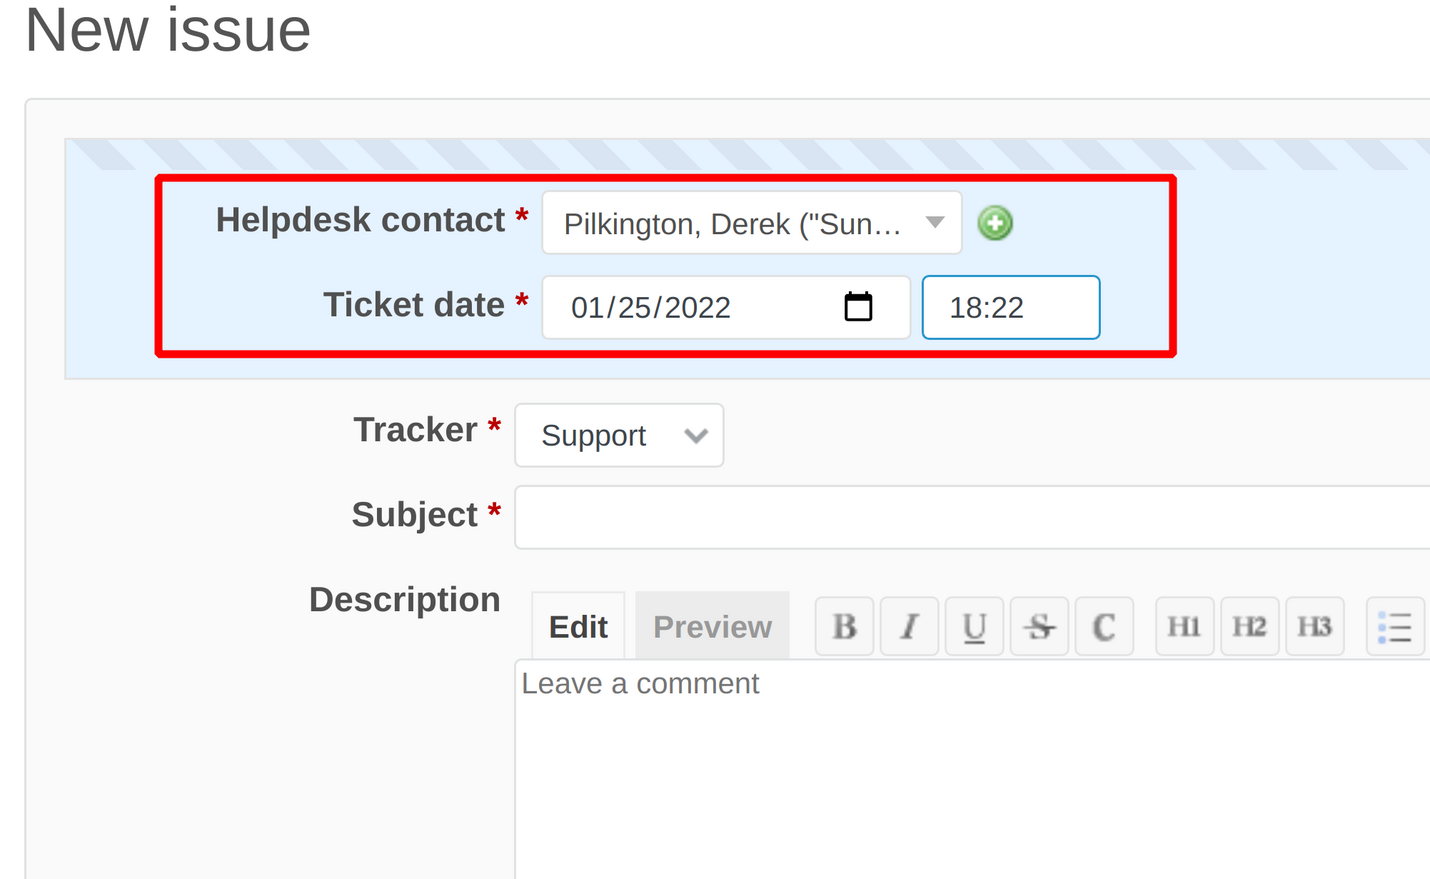Apply Heading 3 formatting
The image size is (1430, 879).
click(1314, 625)
